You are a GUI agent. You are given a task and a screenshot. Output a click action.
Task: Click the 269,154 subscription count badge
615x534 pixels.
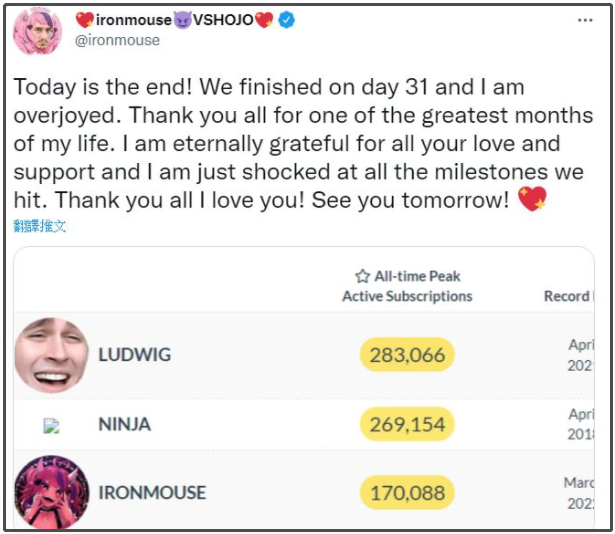click(x=407, y=424)
